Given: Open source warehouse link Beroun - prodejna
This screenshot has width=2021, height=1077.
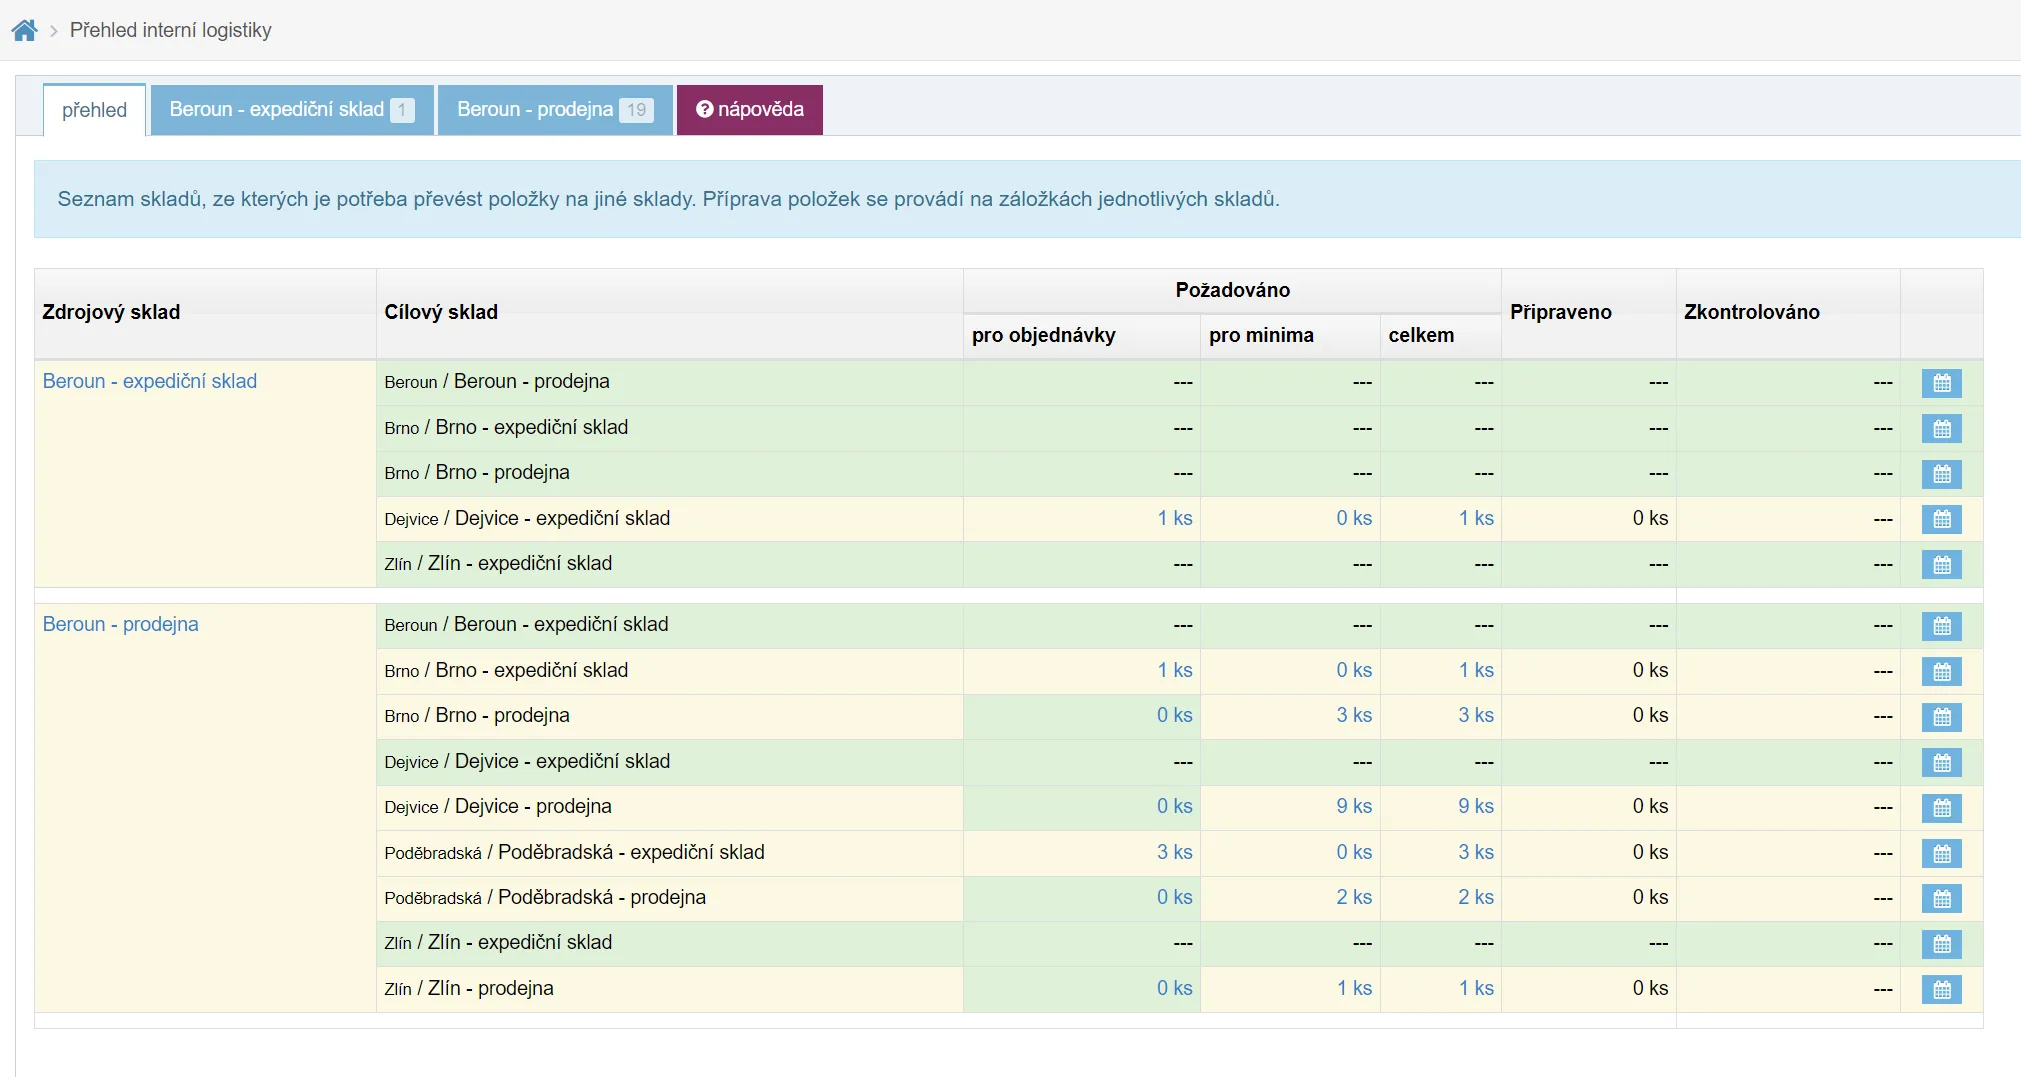Looking at the screenshot, I should point(121,624).
